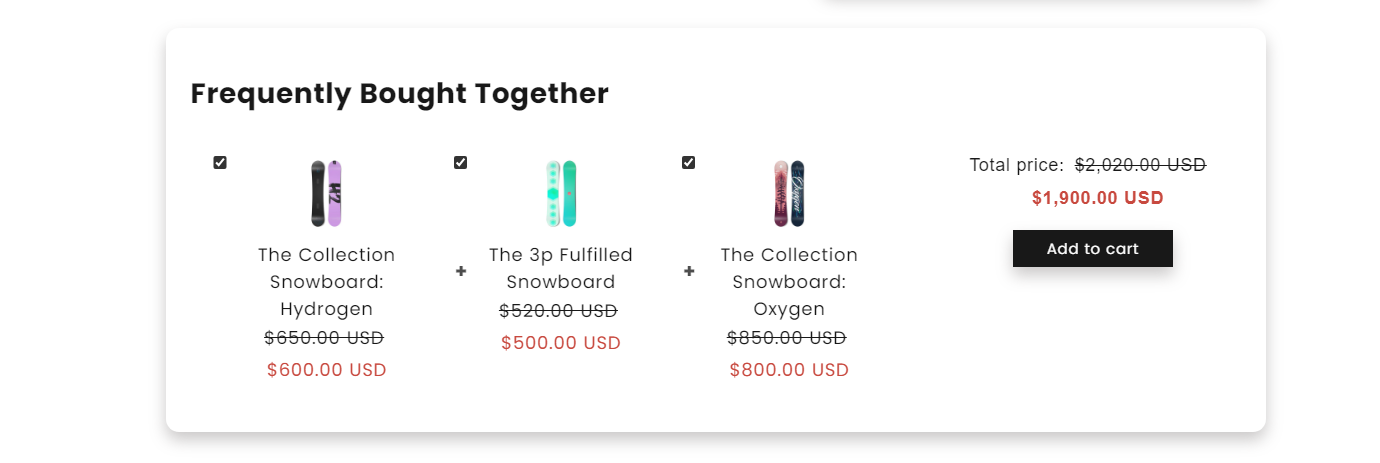The height and width of the screenshot is (463, 1380).
Task: Open The Collection Snowboard: Oxygen link
Action: (x=789, y=282)
